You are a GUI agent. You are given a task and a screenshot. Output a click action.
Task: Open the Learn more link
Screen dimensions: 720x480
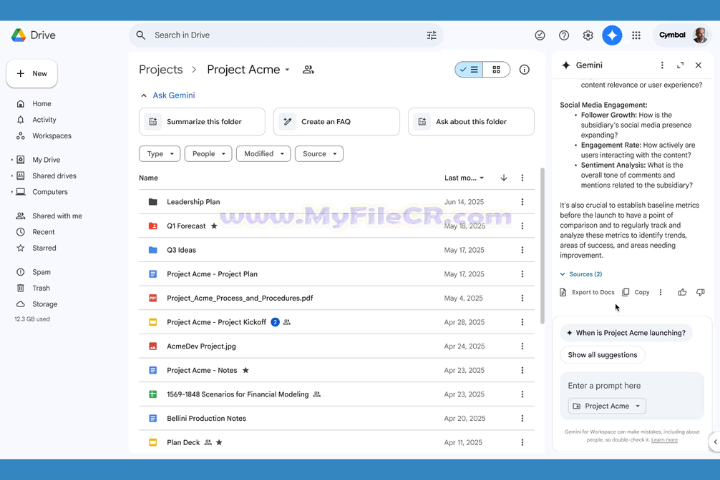coord(664,440)
